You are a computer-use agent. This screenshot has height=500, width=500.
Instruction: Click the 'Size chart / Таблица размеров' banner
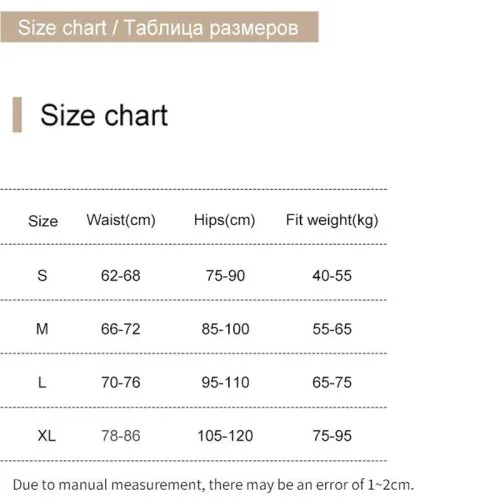[x=159, y=27]
